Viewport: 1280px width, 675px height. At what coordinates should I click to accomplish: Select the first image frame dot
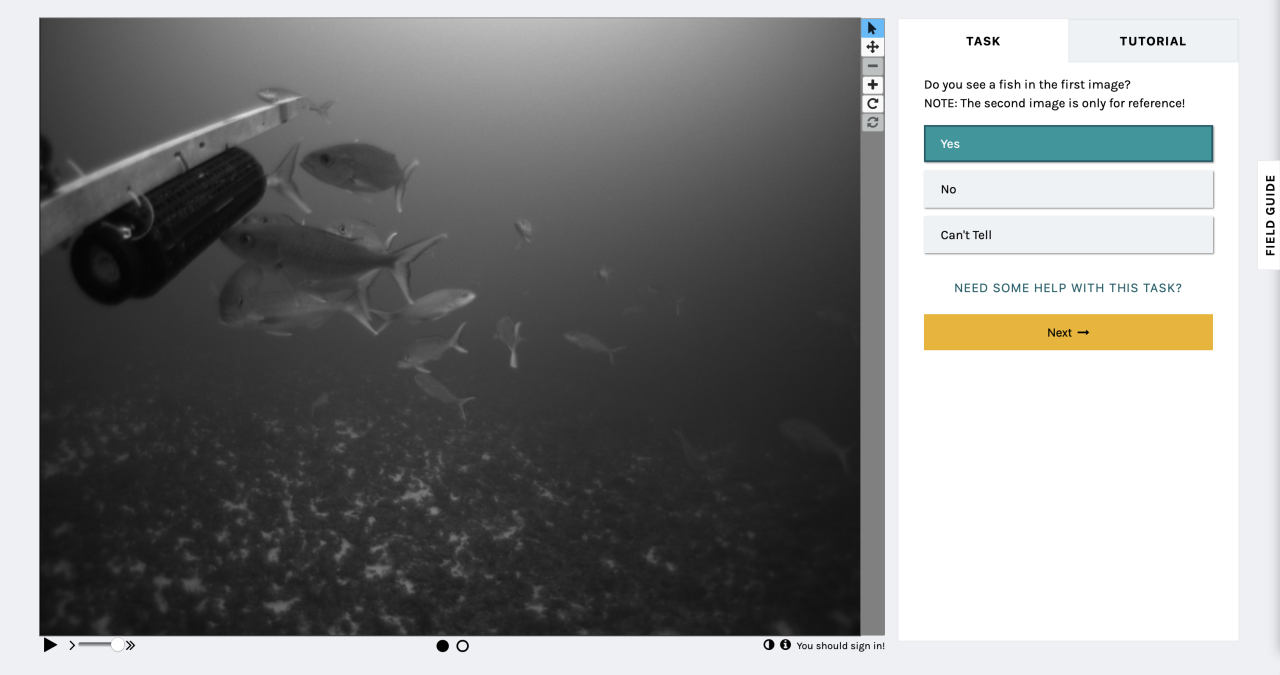click(442, 646)
